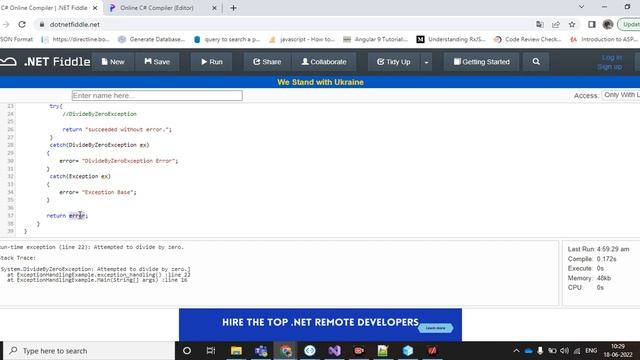
Task: Click the New fiddle button
Action: (x=113, y=62)
